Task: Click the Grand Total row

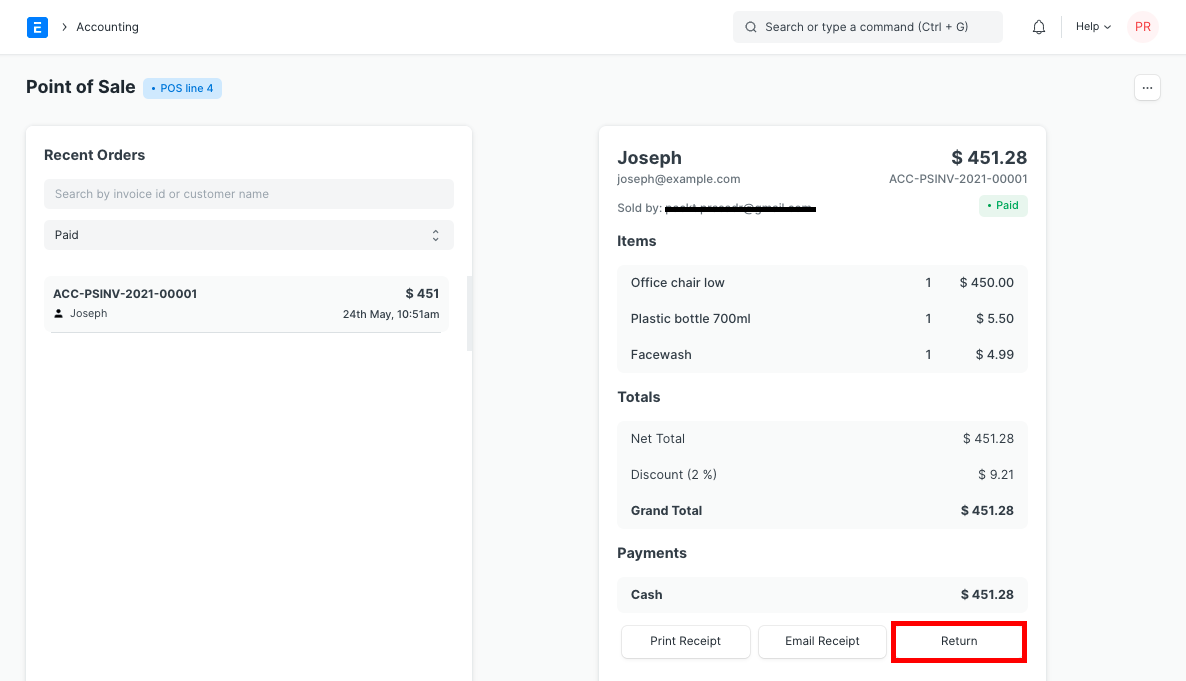Action: click(x=822, y=511)
